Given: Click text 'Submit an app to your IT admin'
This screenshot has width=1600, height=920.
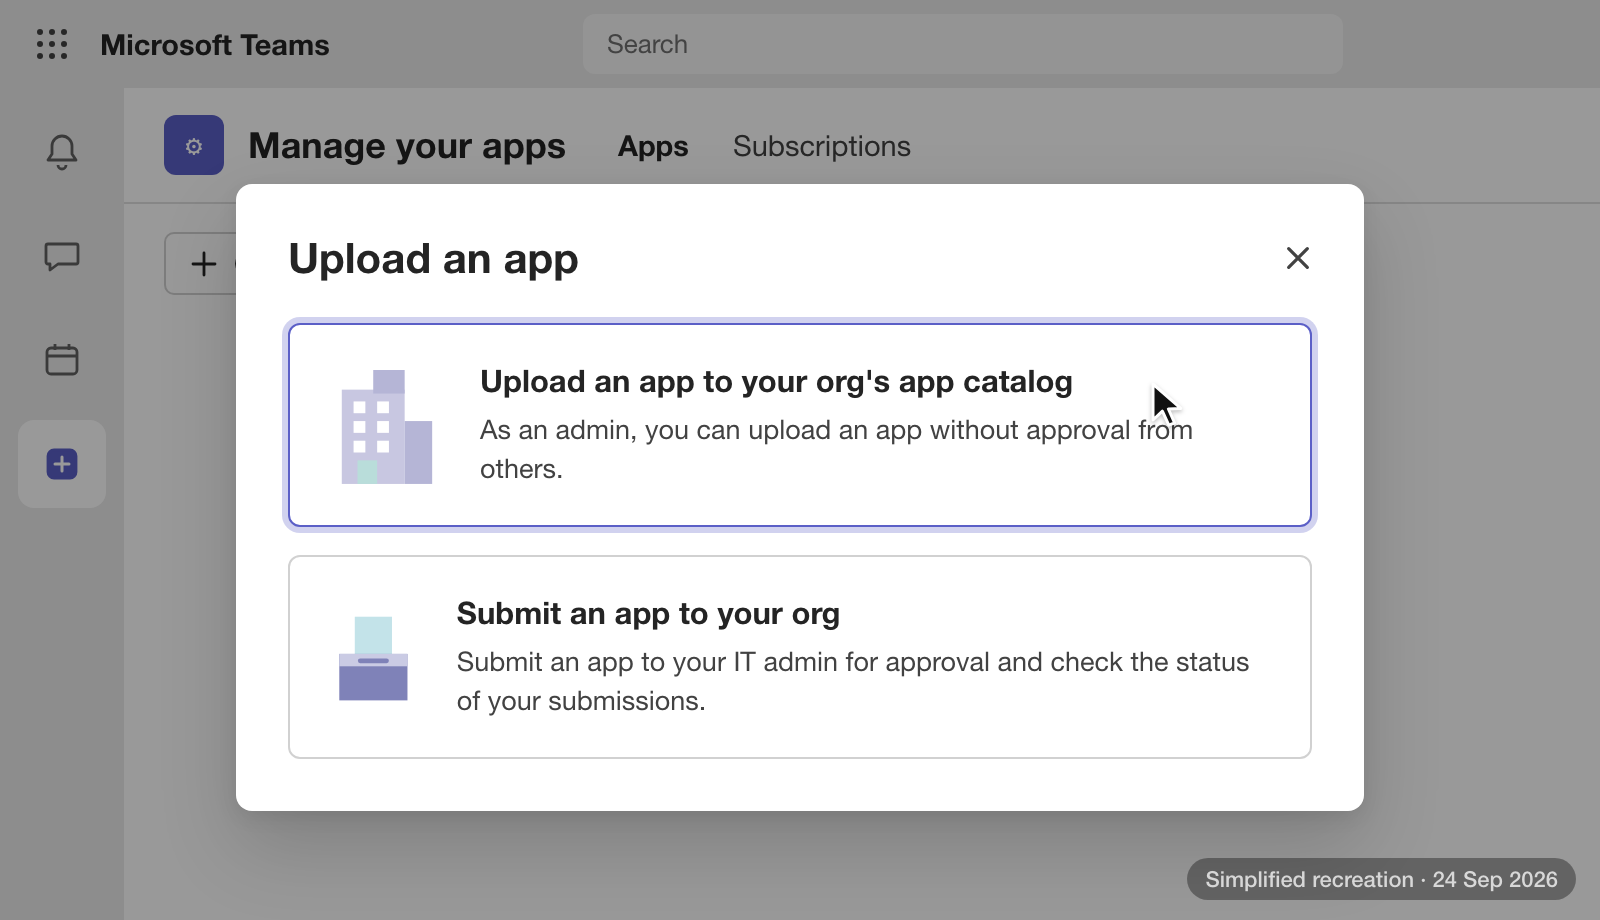Looking at the screenshot, I should pos(647,662).
